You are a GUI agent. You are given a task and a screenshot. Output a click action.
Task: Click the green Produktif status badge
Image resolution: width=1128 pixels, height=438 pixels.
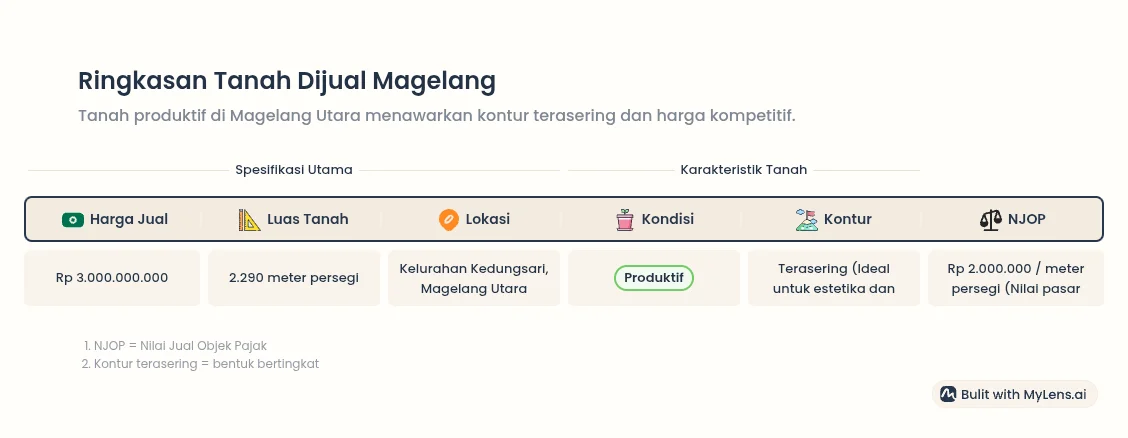tap(653, 277)
